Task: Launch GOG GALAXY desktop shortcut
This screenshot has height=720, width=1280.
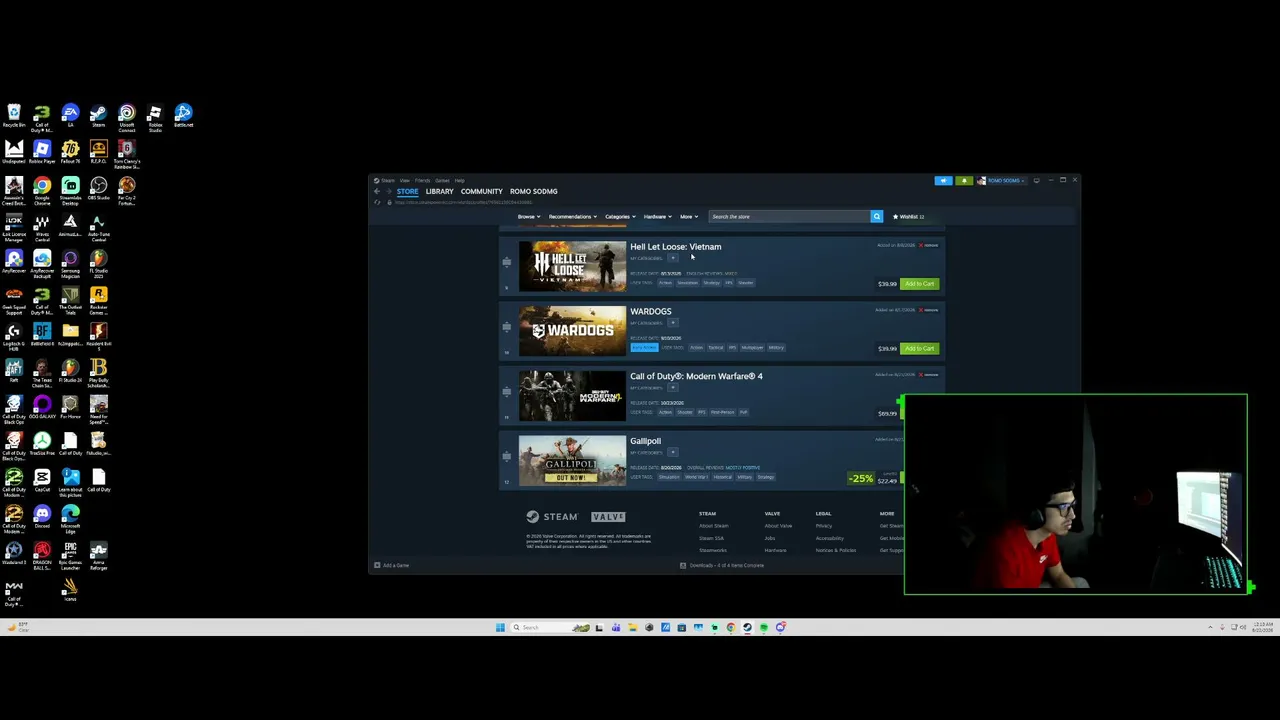Action: (x=42, y=408)
